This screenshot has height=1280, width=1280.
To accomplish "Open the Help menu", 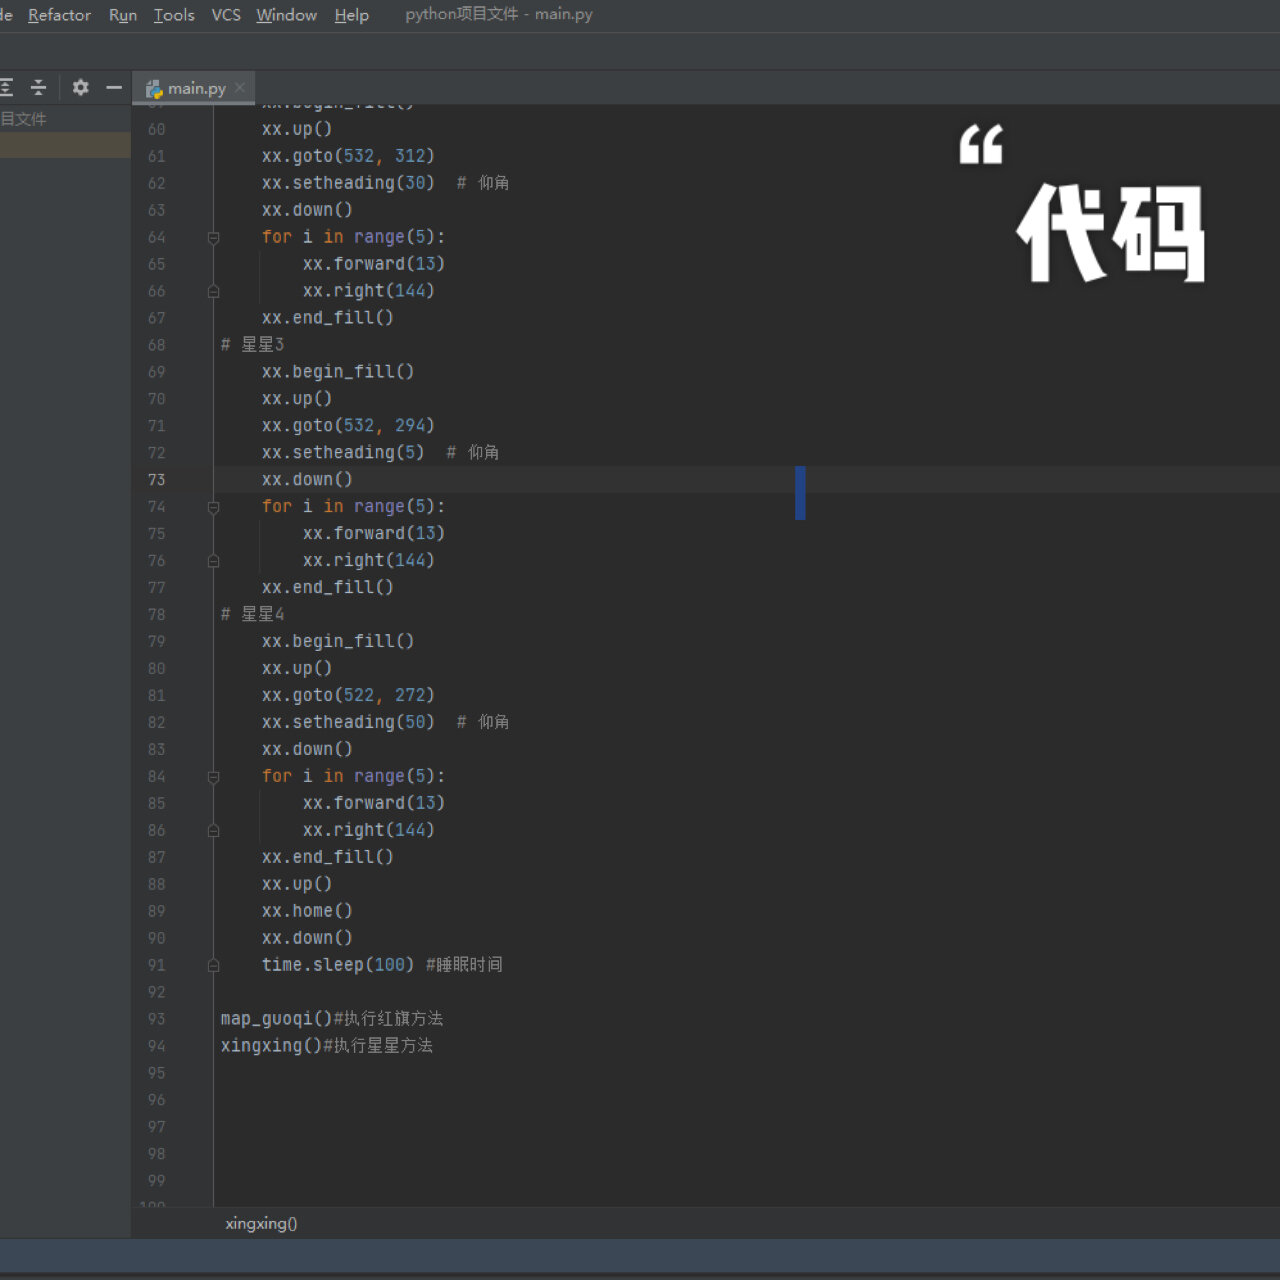I will point(351,14).
